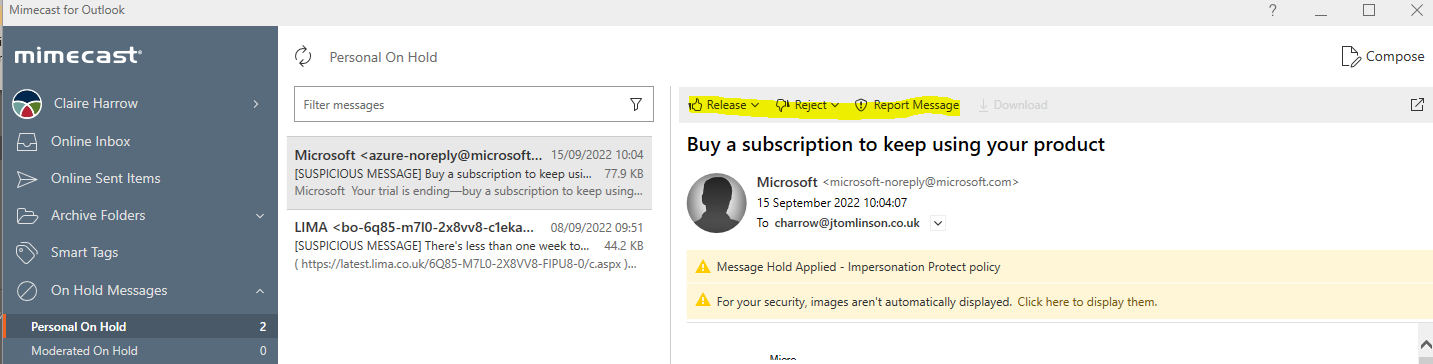Image resolution: width=1433 pixels, height=364 pixels.
Task: Open the filter funnel icon in search box
Action: pyautogui.click(x=636, y=104)
